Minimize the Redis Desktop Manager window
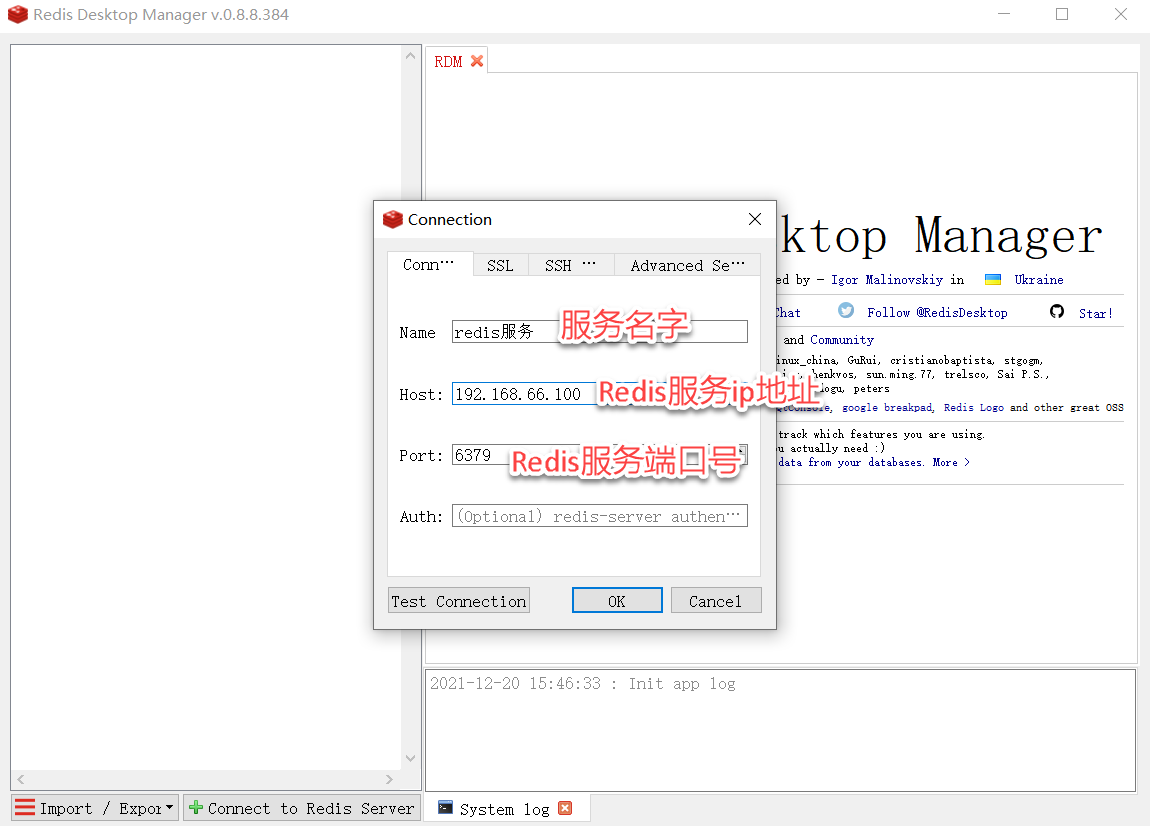This screenshot has width=1150, height=826. tap(1004, 14)
